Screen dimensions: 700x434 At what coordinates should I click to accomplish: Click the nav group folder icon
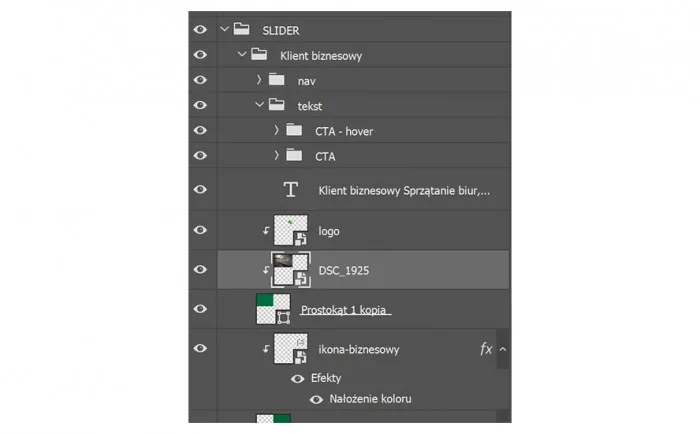277,80
